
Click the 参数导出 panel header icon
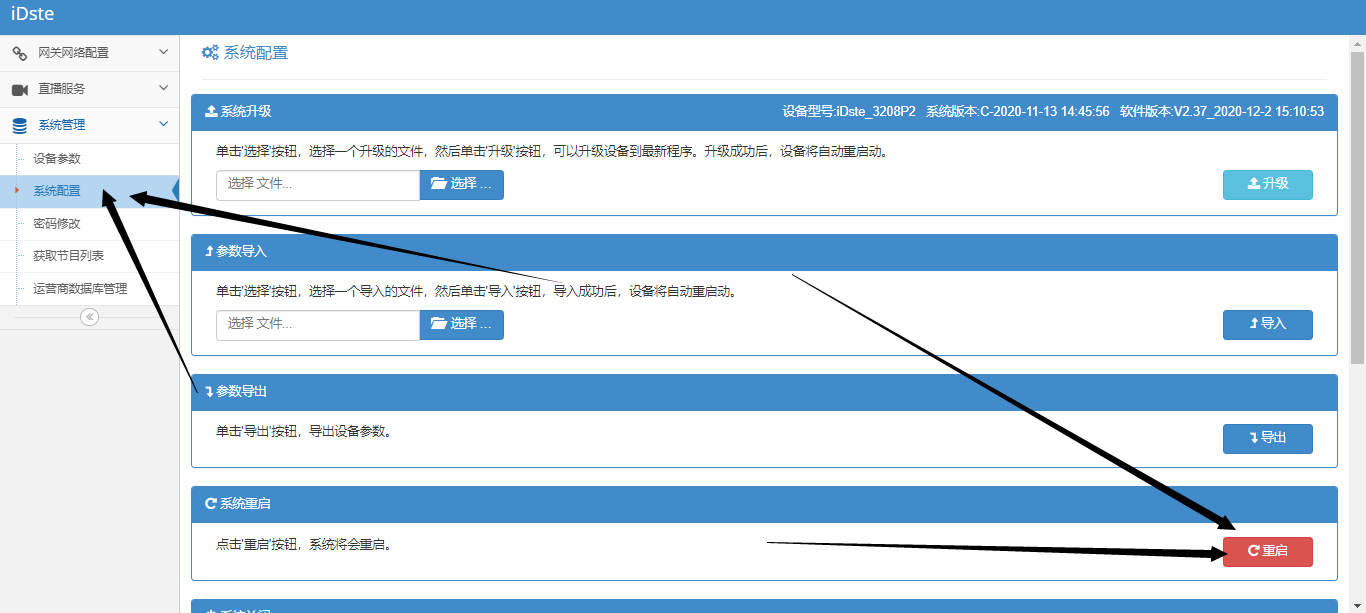pos(210,392)
